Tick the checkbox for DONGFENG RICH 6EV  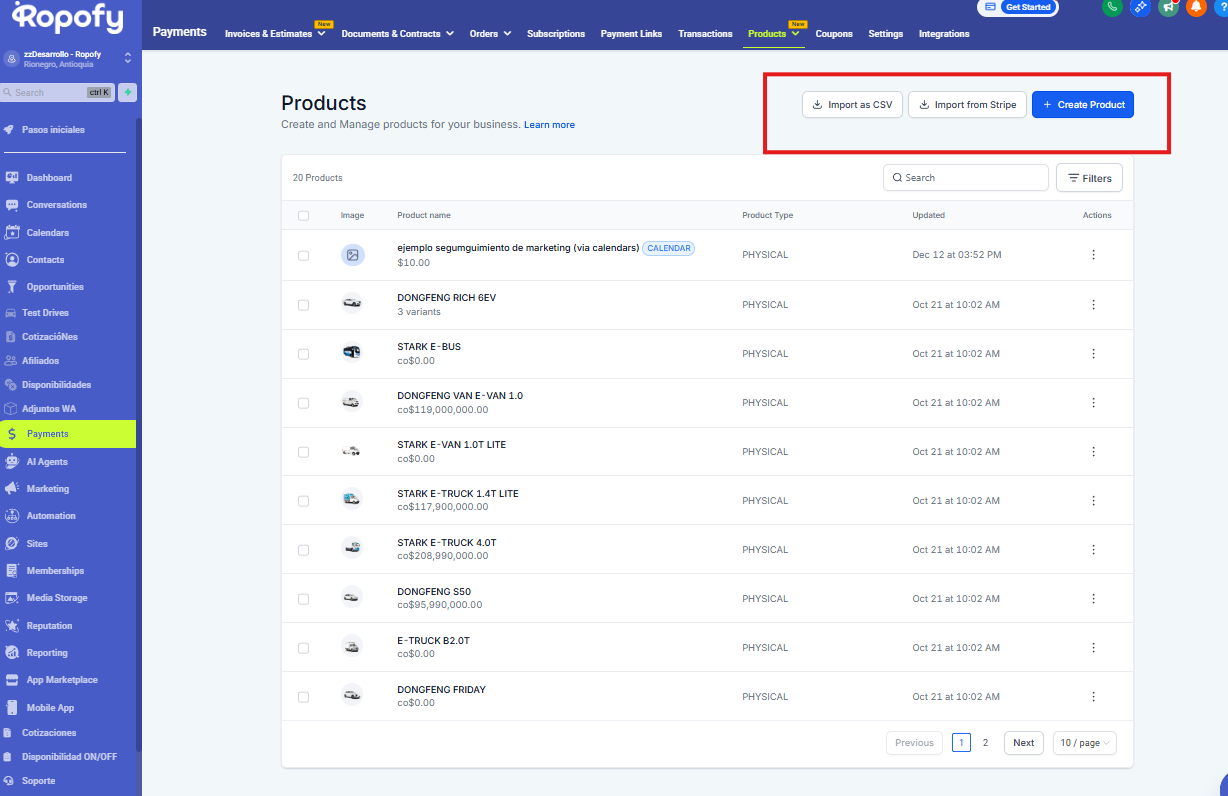[x=304, y=305]
